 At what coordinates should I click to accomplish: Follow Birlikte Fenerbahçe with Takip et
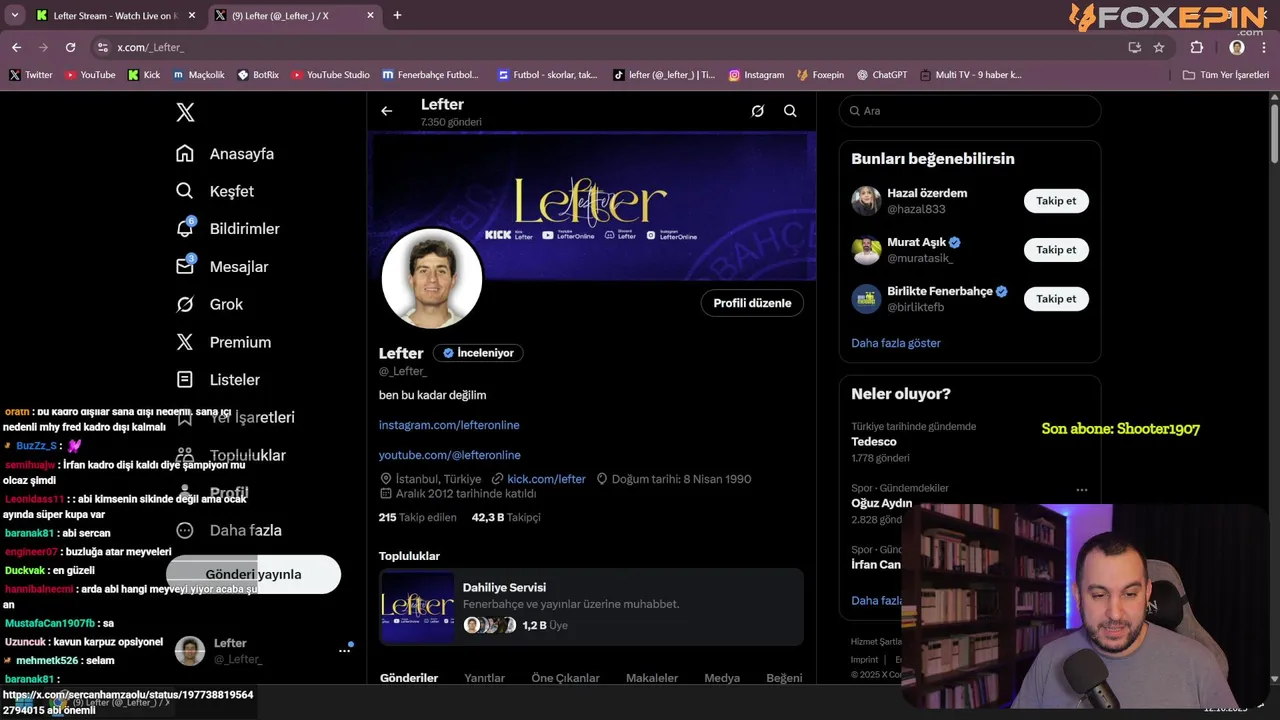pos(1056,299)
